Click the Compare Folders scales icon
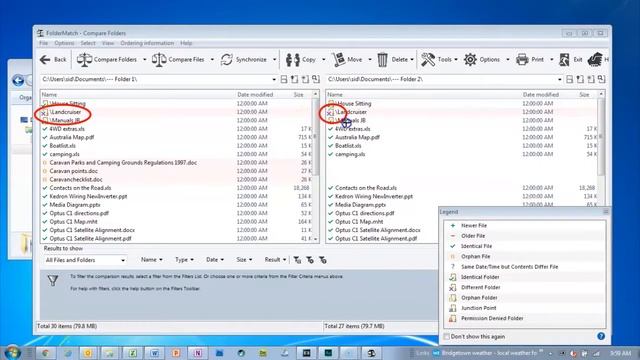Viewport: 640px width, 360px height. [84, 60]
